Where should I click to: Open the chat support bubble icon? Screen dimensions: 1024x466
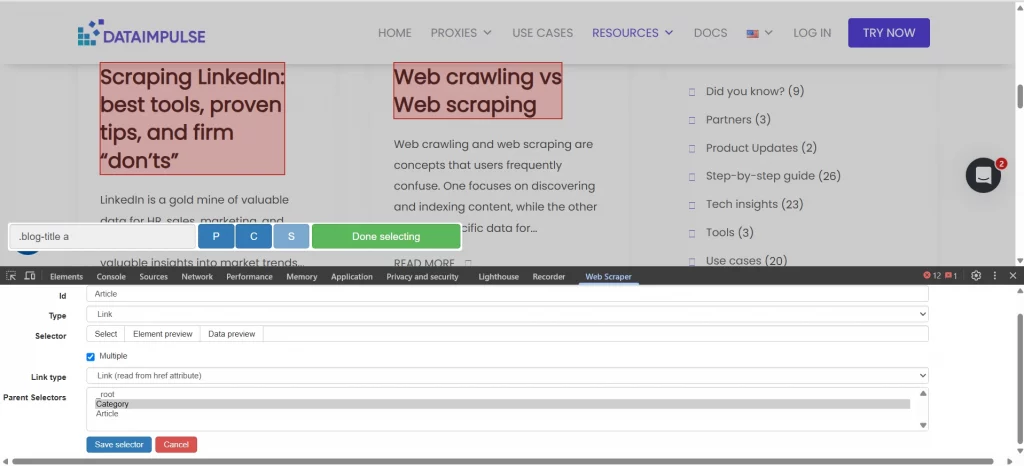pyautogui.click(x=983, y=175)
